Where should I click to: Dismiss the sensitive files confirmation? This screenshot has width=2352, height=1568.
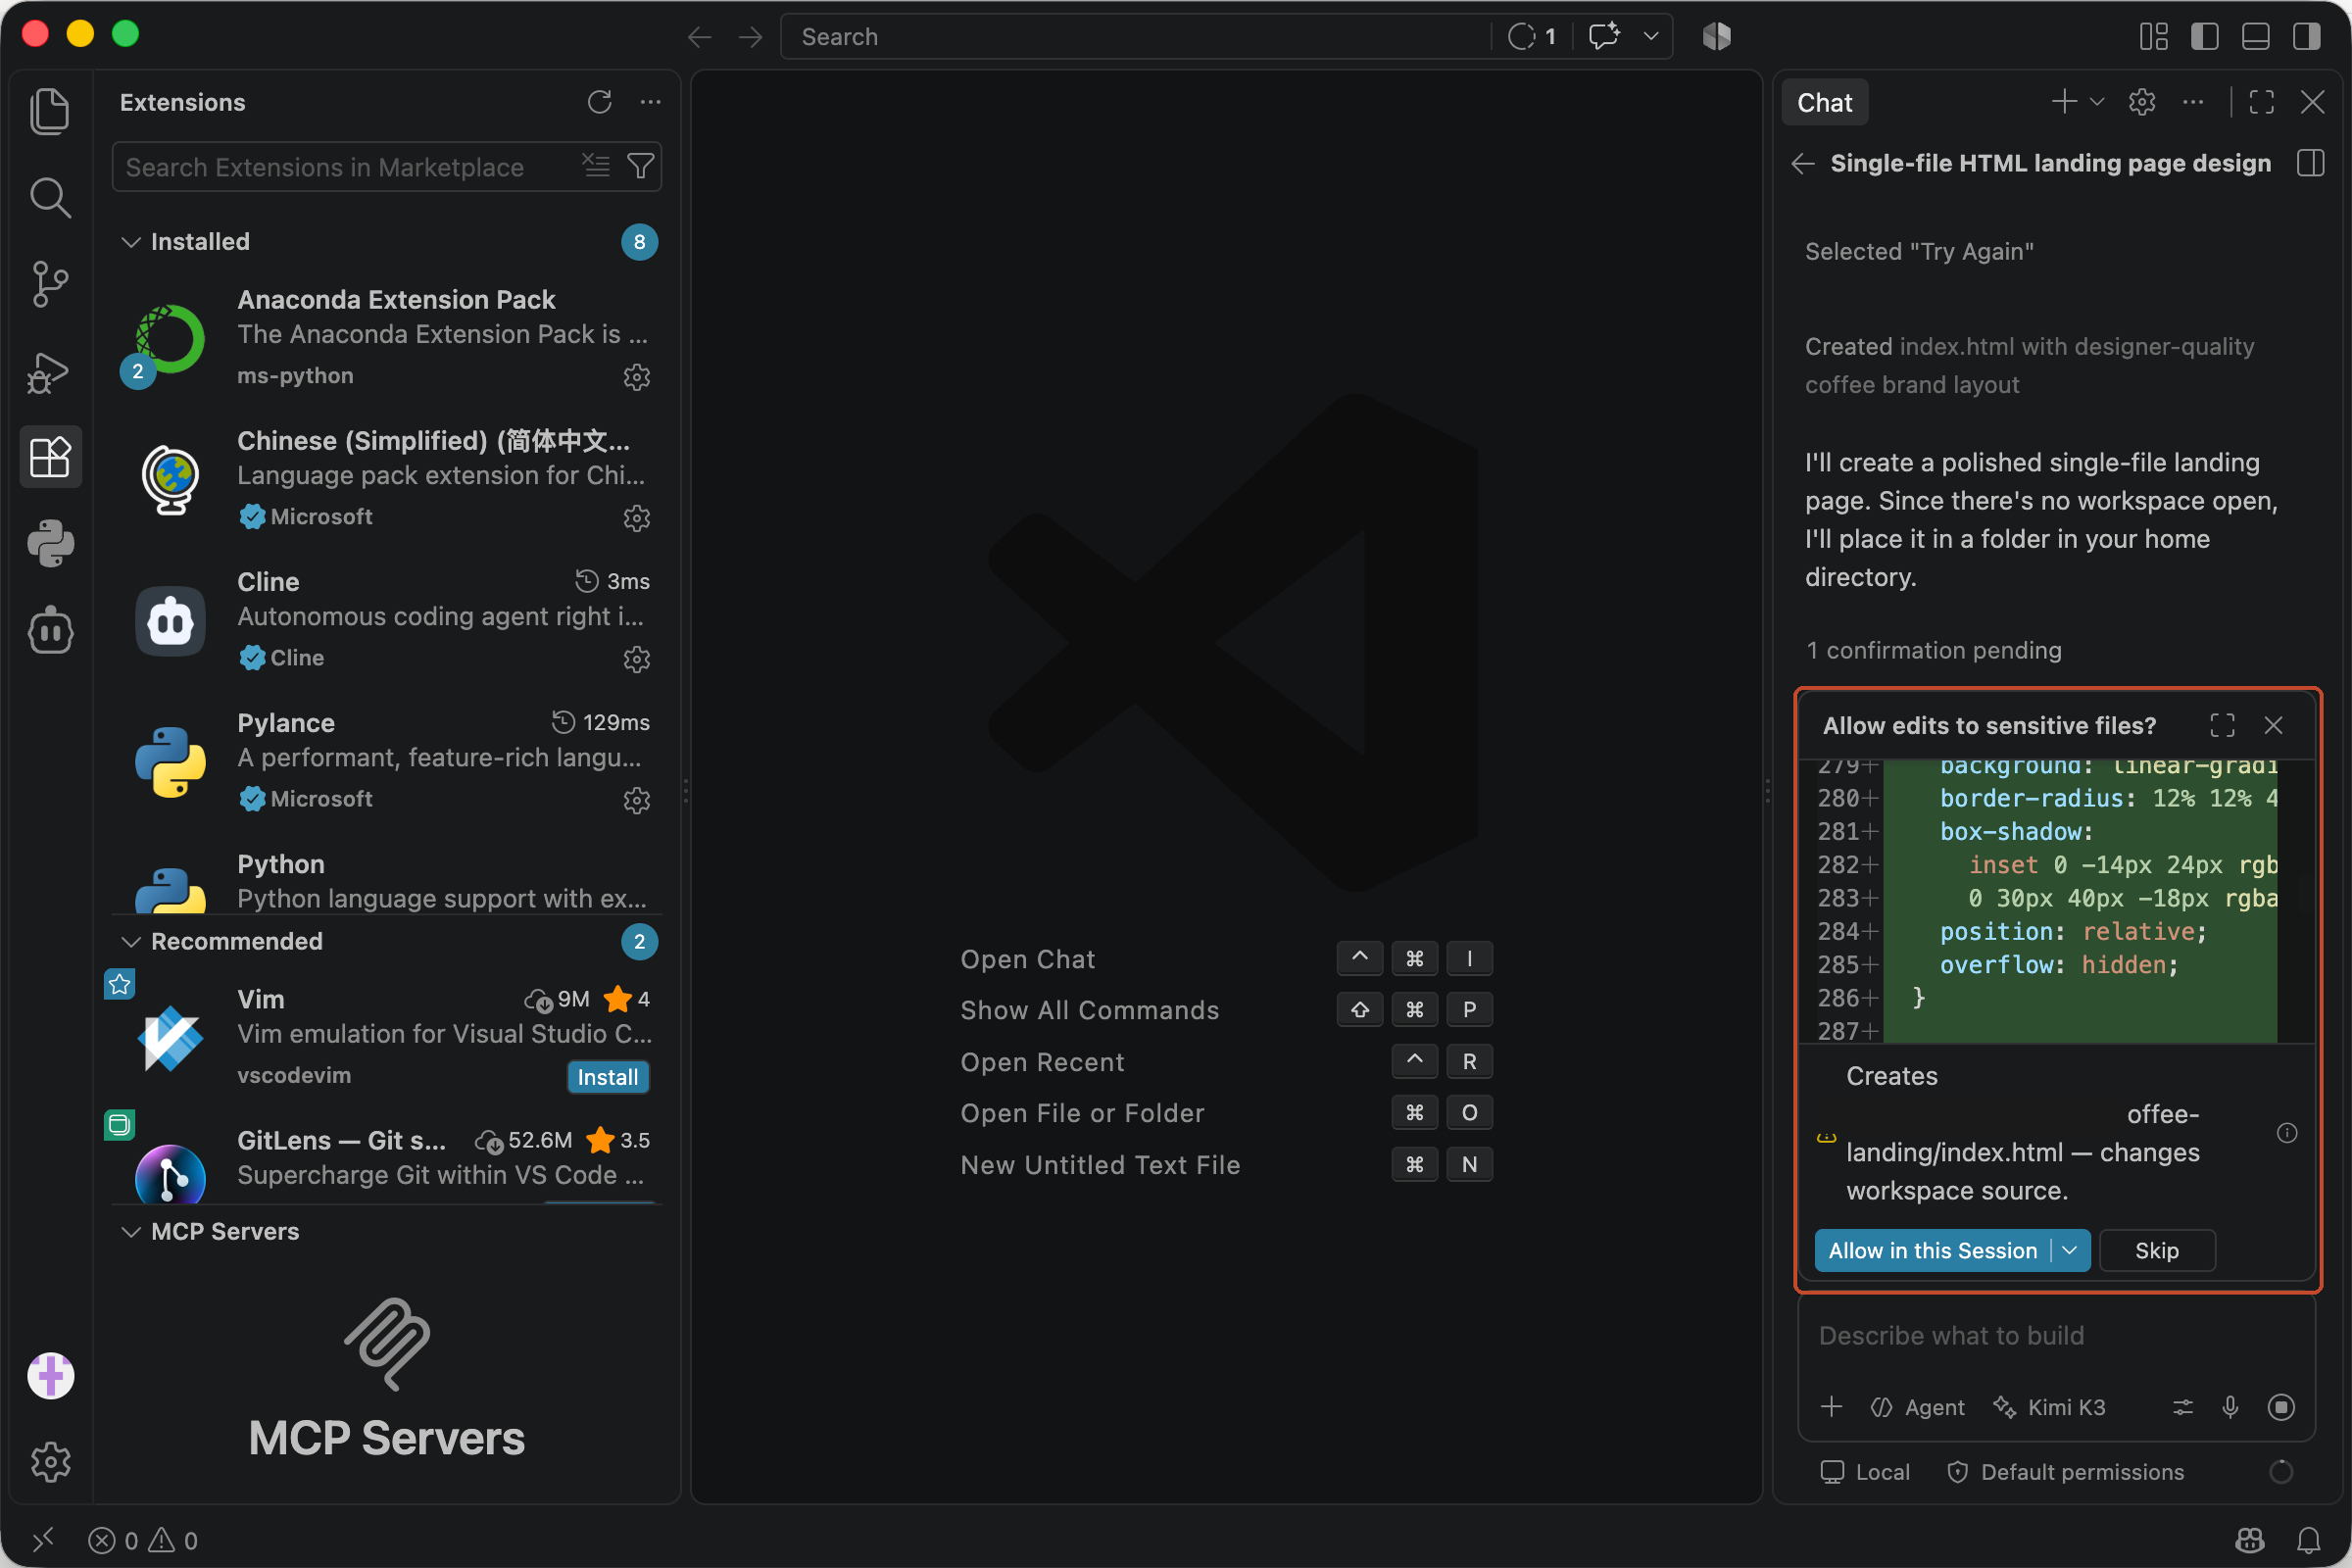click(x=2273, y=725)
